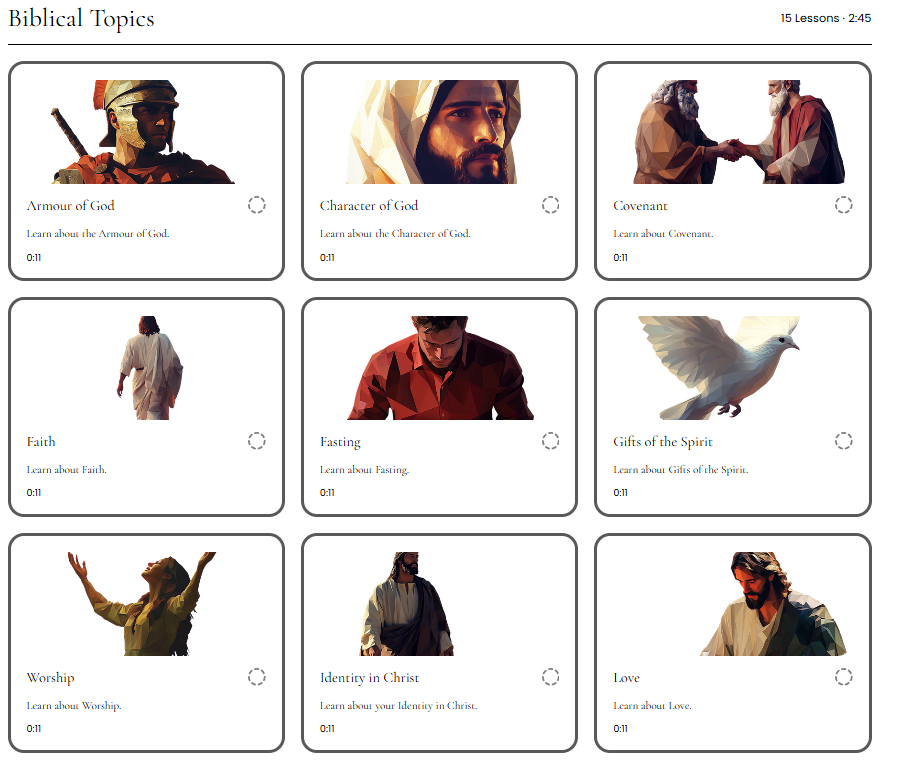Mark the Fasting lesson circle as complete
The width and height of the screenshot is (905, 763).
tap(551, 441)
